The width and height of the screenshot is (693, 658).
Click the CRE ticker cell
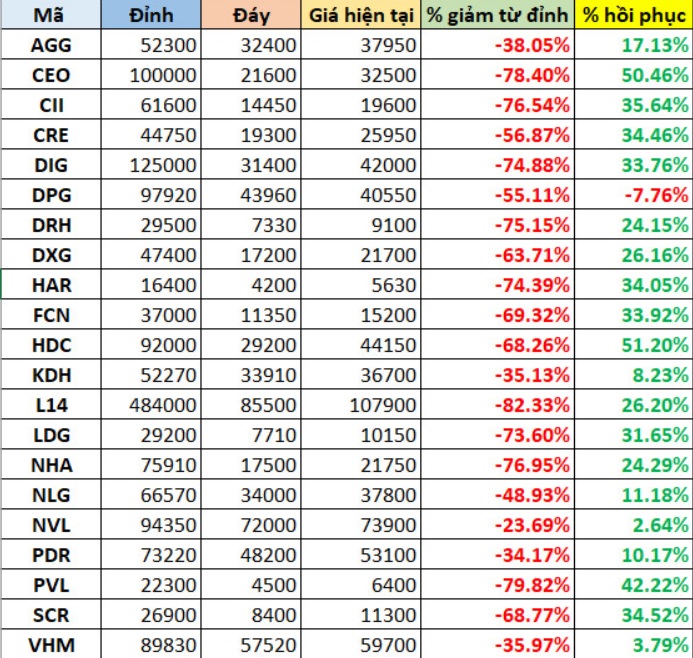pos(51,135)
